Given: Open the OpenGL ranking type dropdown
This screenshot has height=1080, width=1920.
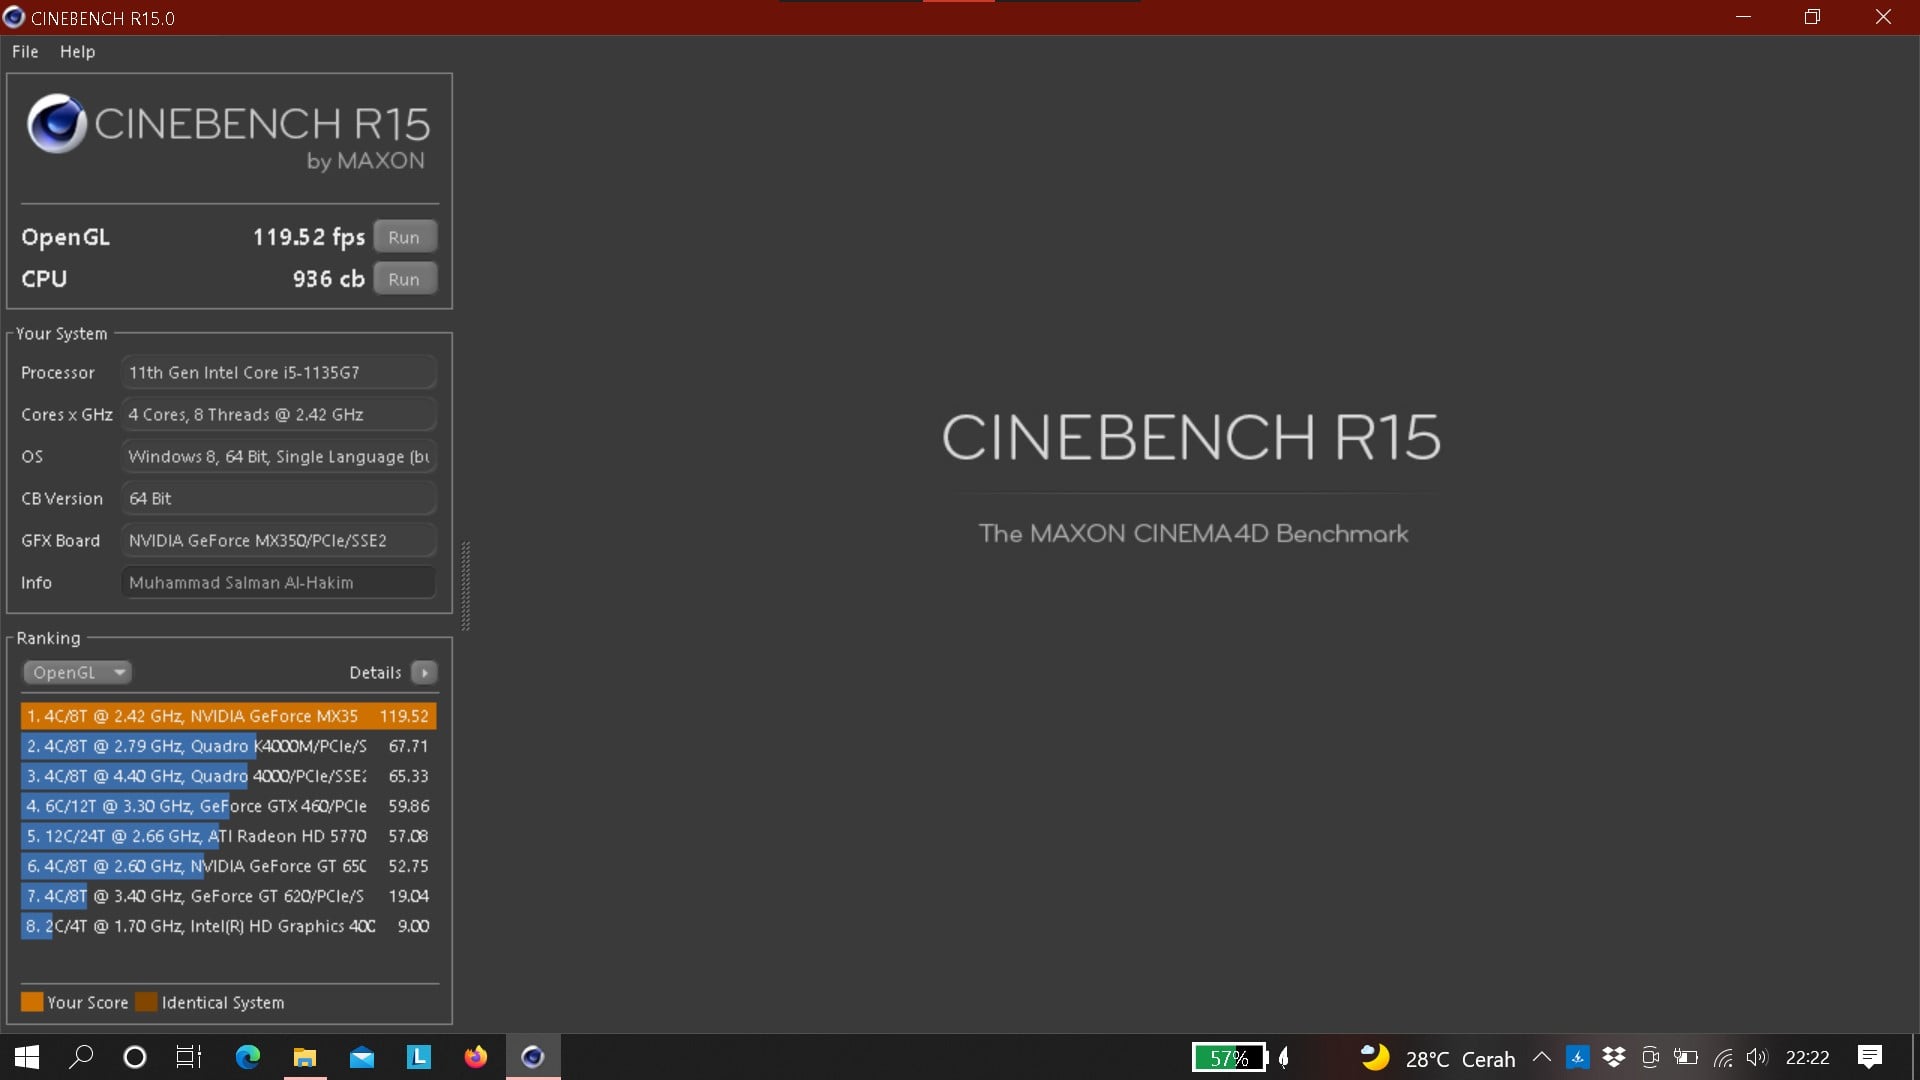Looking at the screenshot, I should point(77,673).
